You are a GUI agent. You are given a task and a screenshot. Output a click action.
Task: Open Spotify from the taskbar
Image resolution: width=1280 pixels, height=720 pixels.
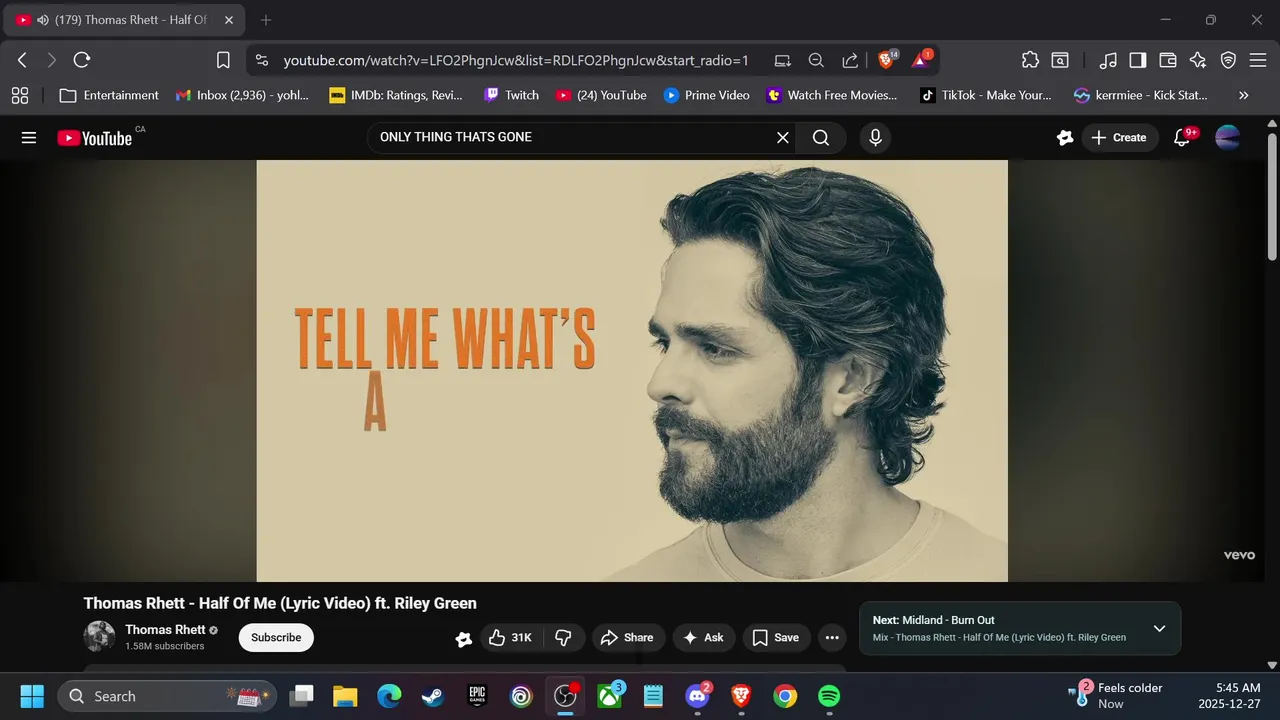829,696
